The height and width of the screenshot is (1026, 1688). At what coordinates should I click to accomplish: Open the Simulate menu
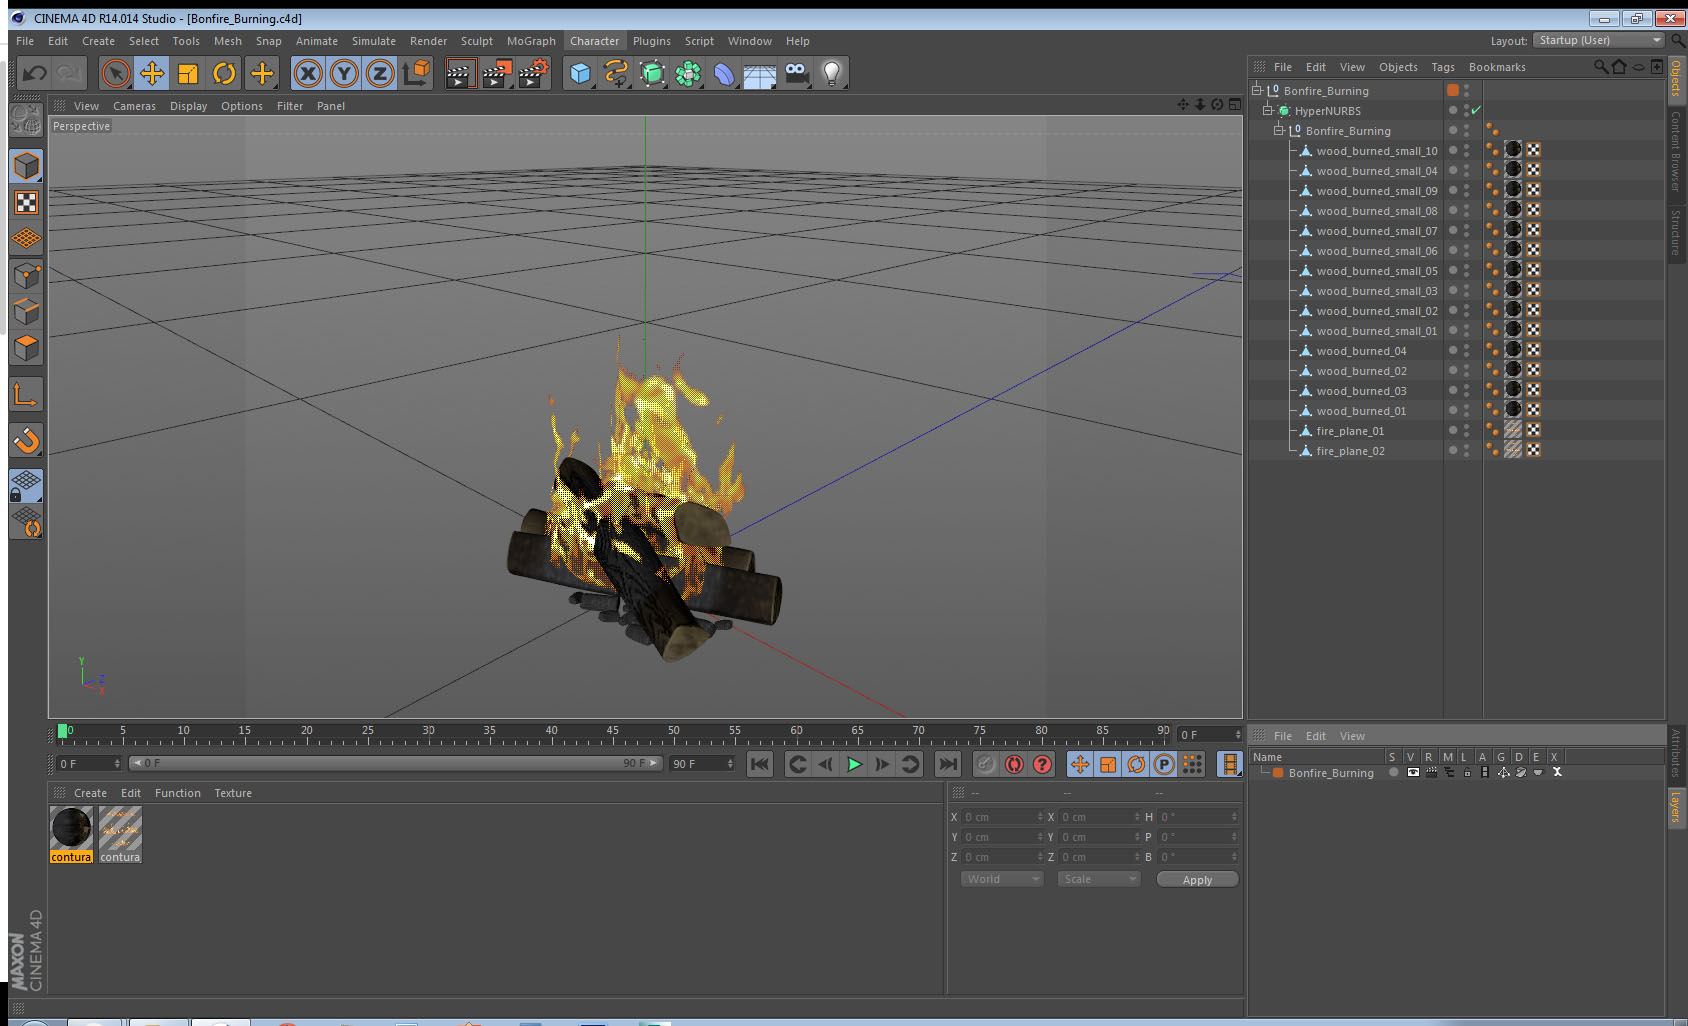point(374,41)
